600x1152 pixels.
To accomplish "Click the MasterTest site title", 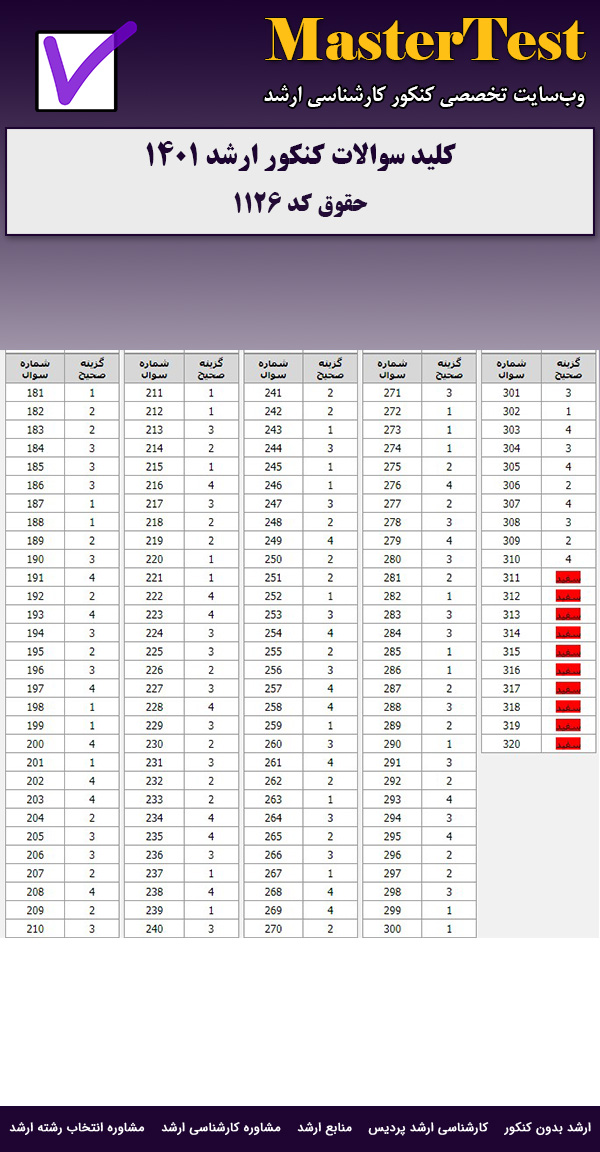I will pos(425,42).
